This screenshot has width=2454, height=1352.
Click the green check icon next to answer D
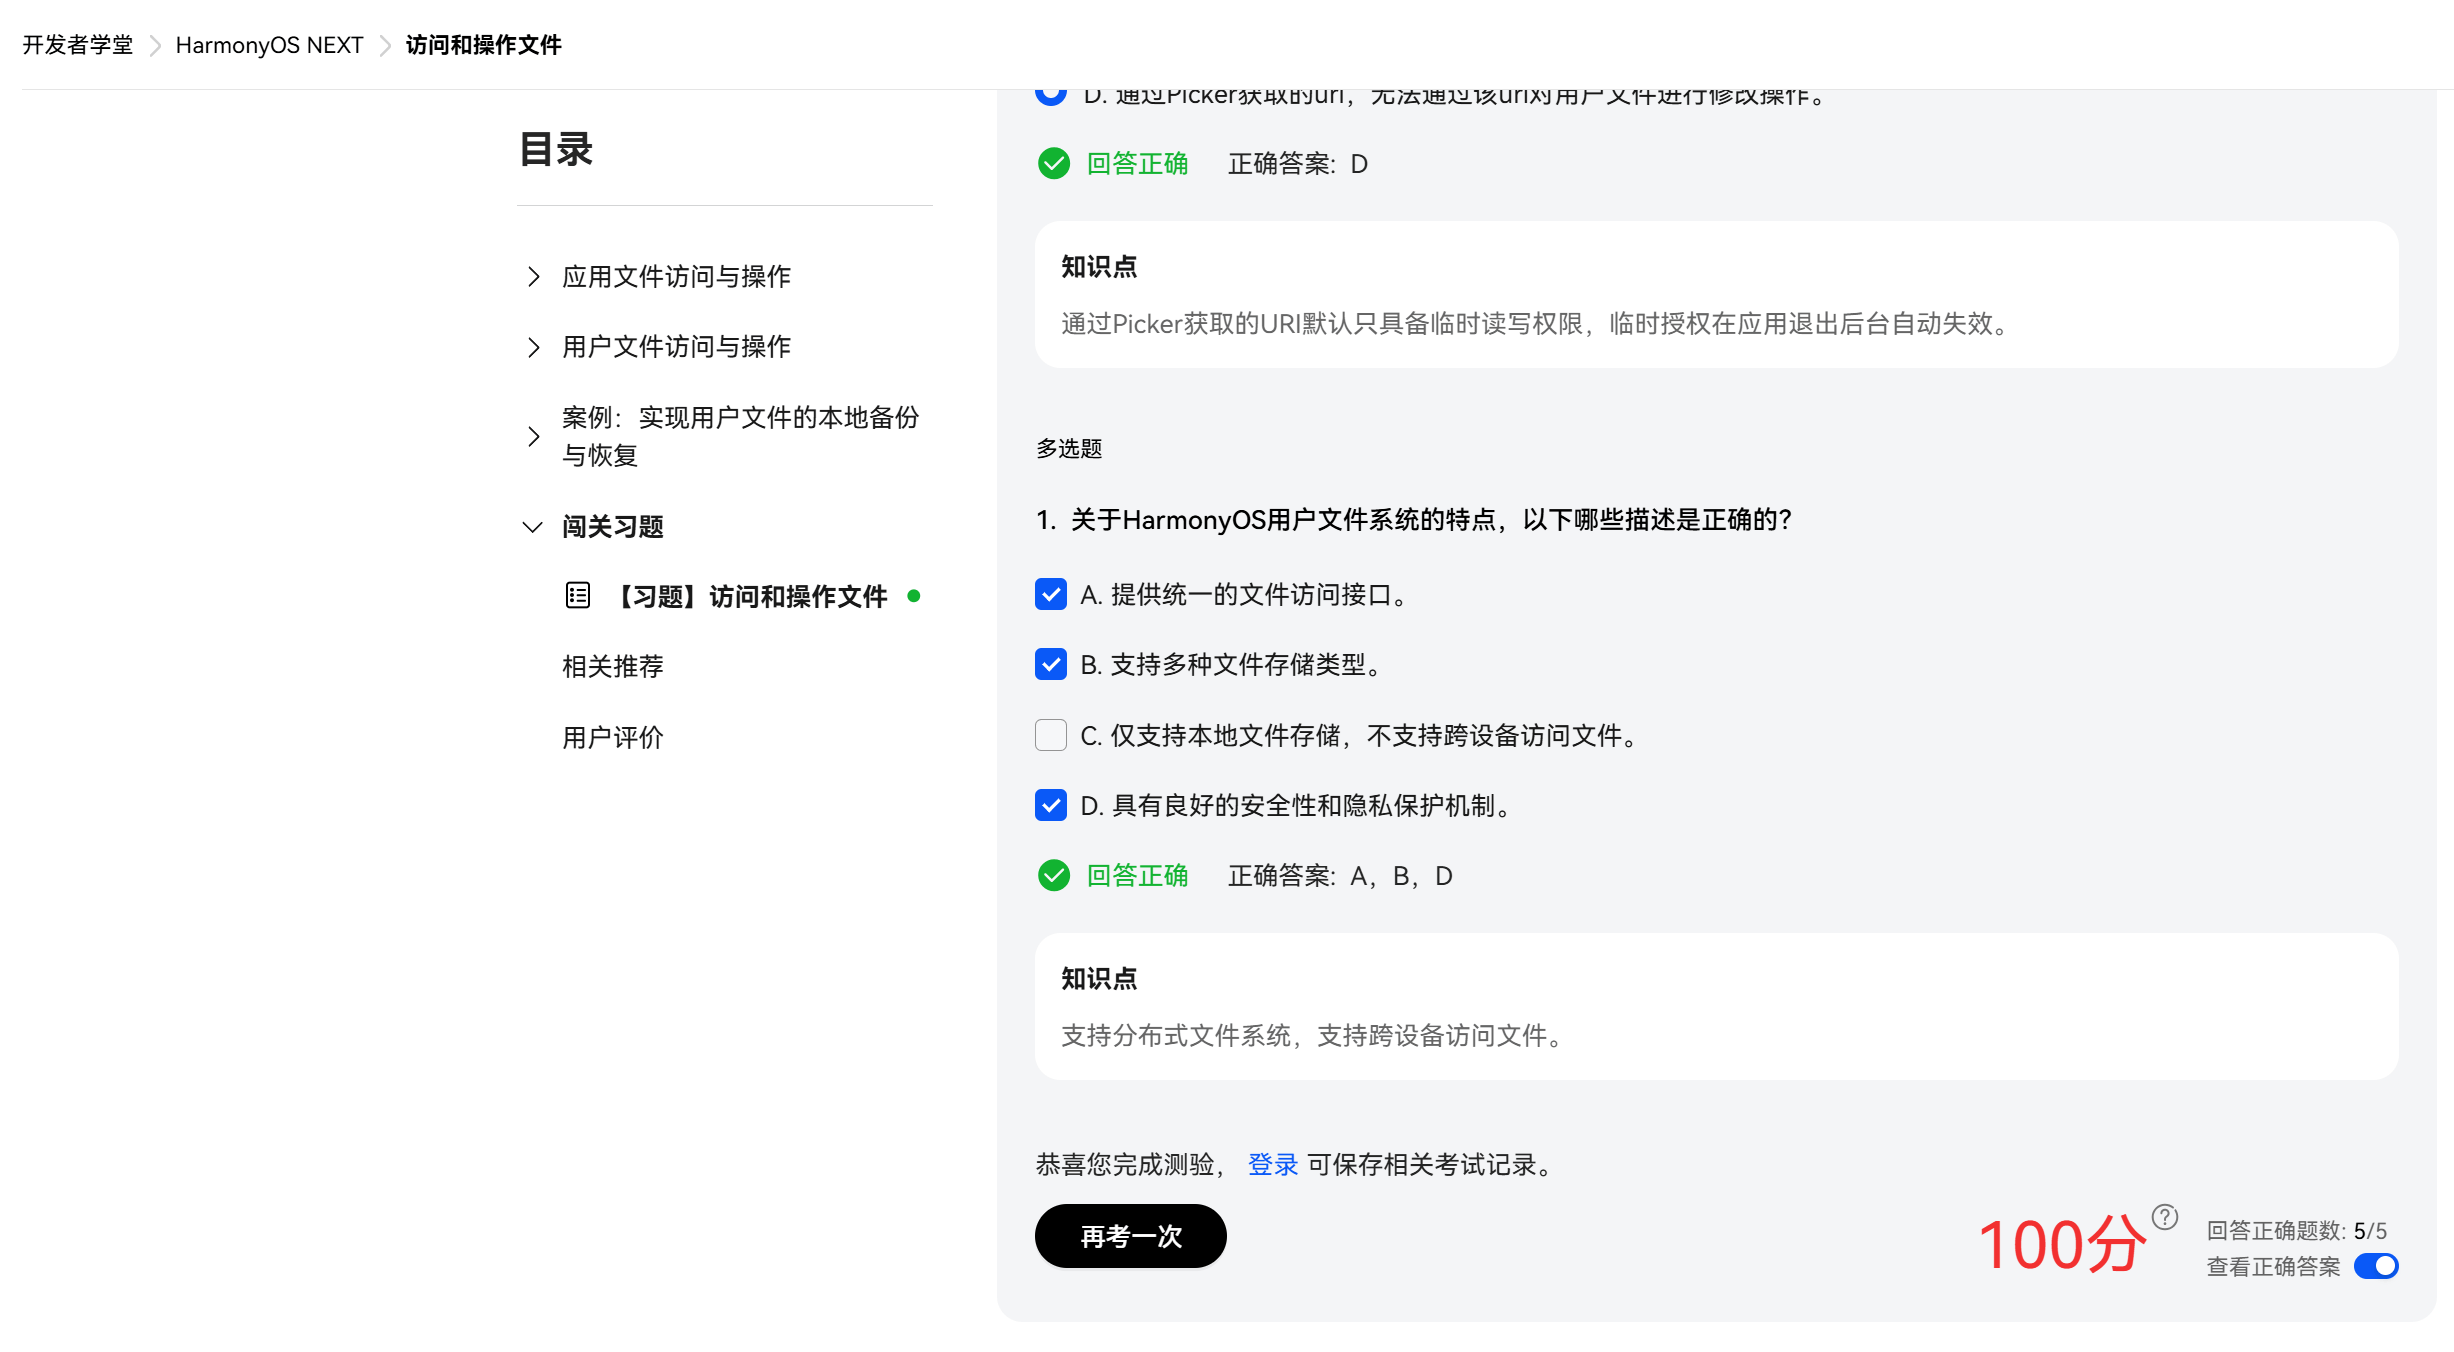[1053, 164]
